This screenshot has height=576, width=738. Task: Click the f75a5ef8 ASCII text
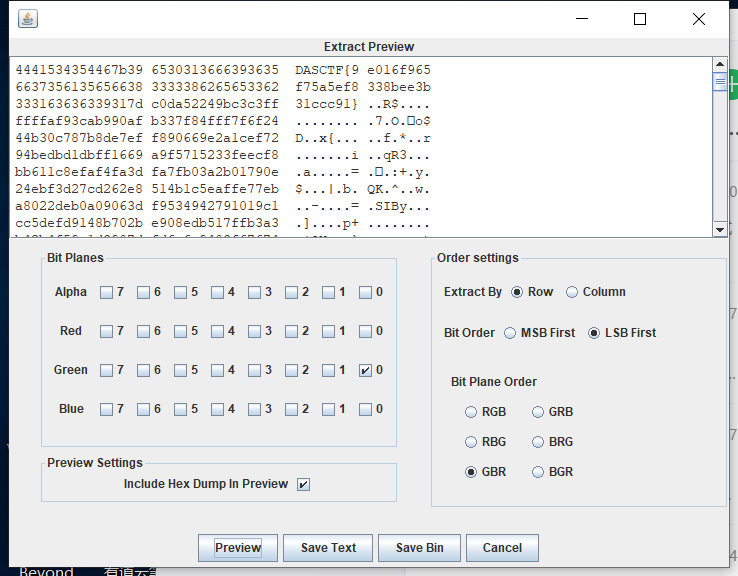(327, 87)
